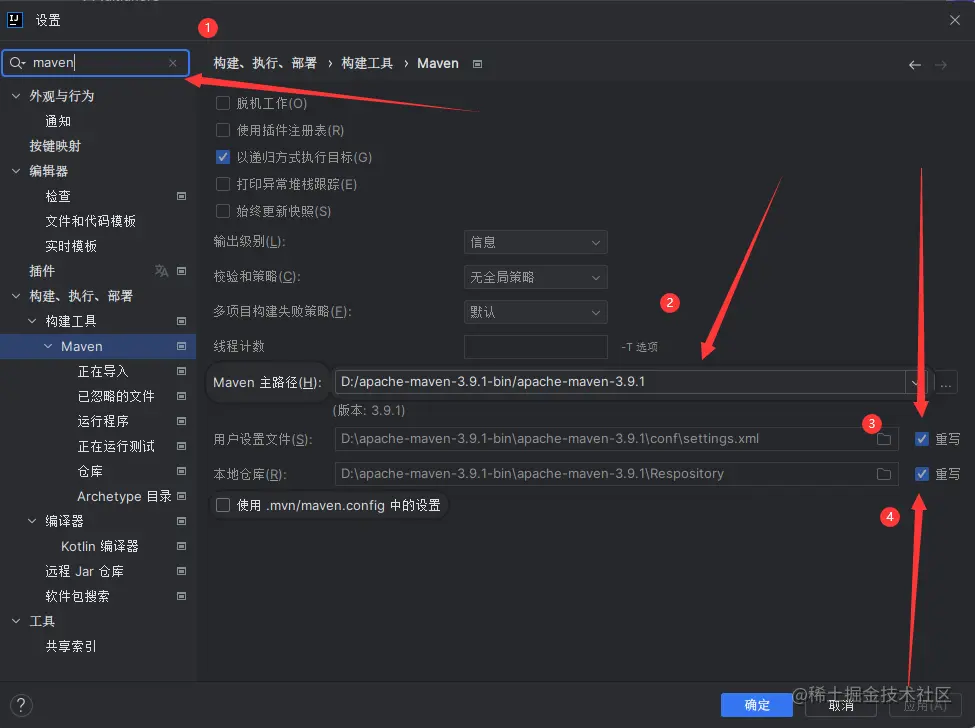Click the 应用(A) button
The height and width of the screenshot is (728, 975).
point(925,705)
